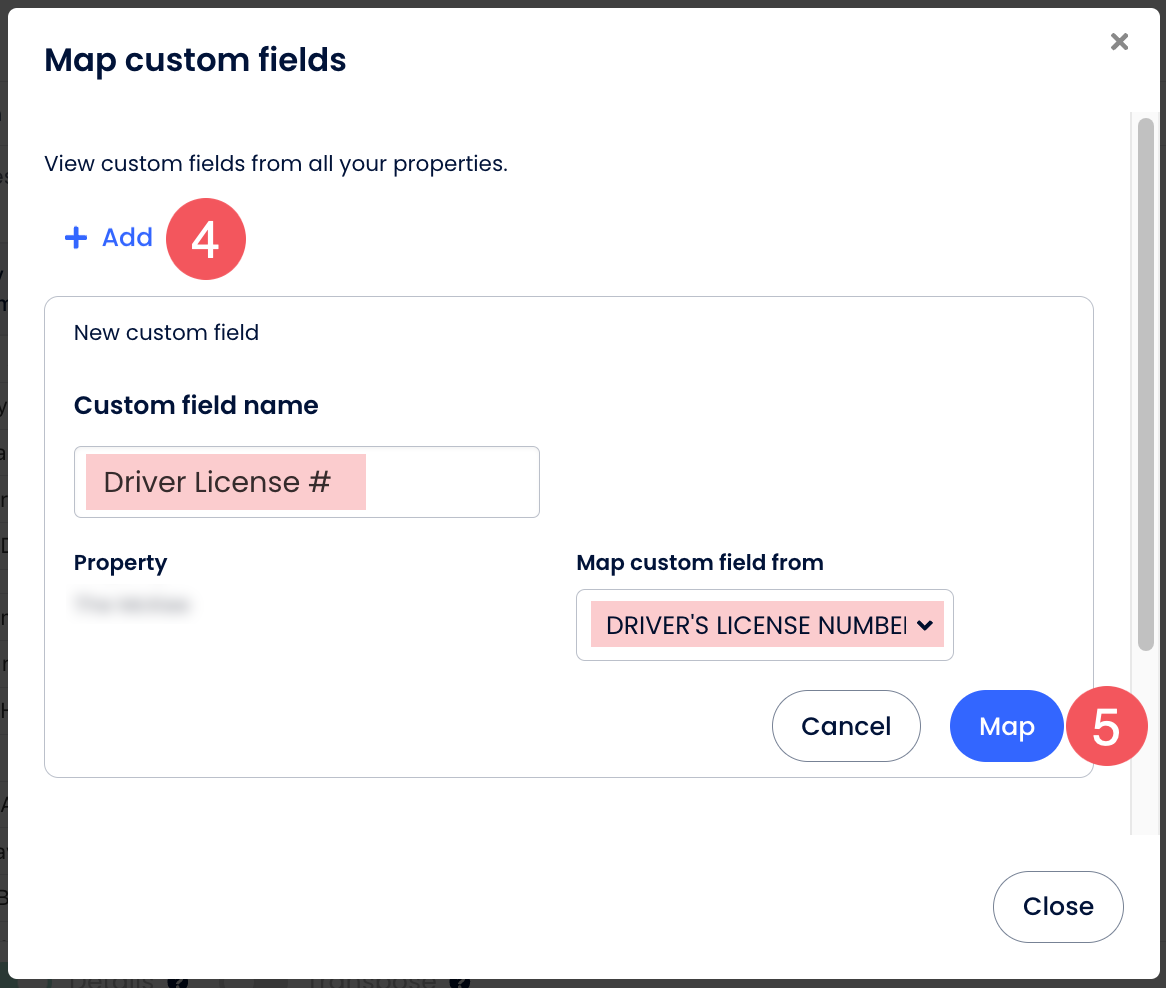Click the chevron arrow in the mapping dropdown
Screen dimensions: 1166x988
925,625
